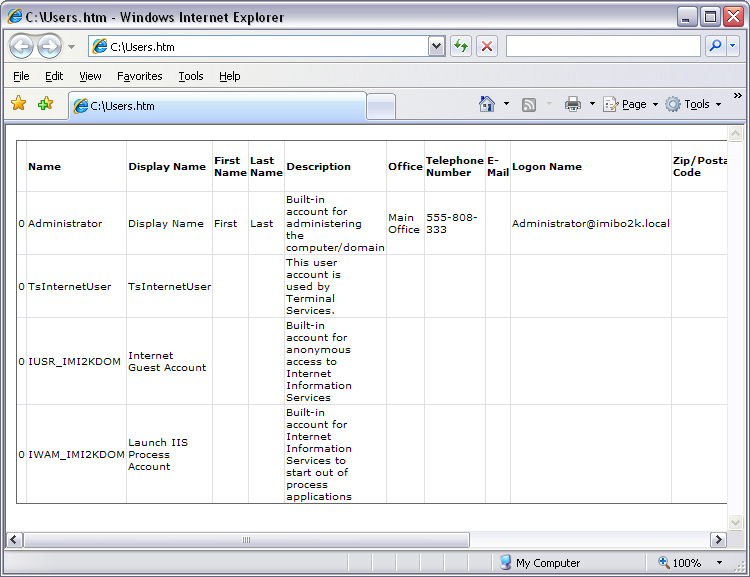
Task: Open the Help menu
Action: click(230, 76)
